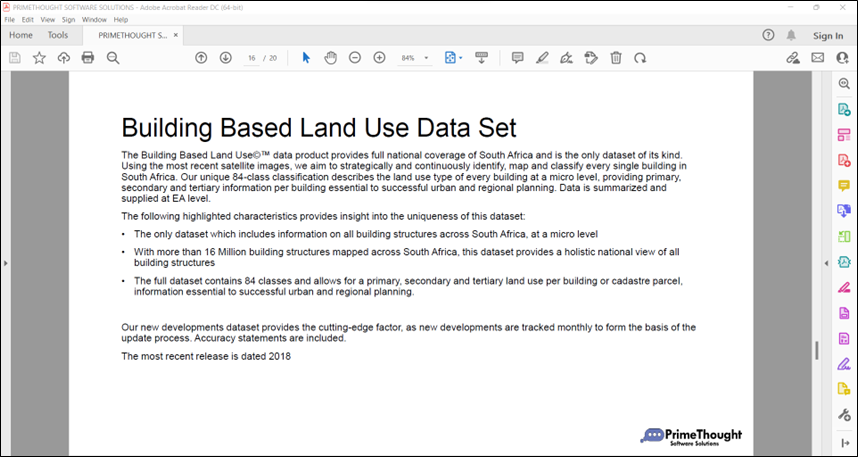Add the document to starred files

39,57
